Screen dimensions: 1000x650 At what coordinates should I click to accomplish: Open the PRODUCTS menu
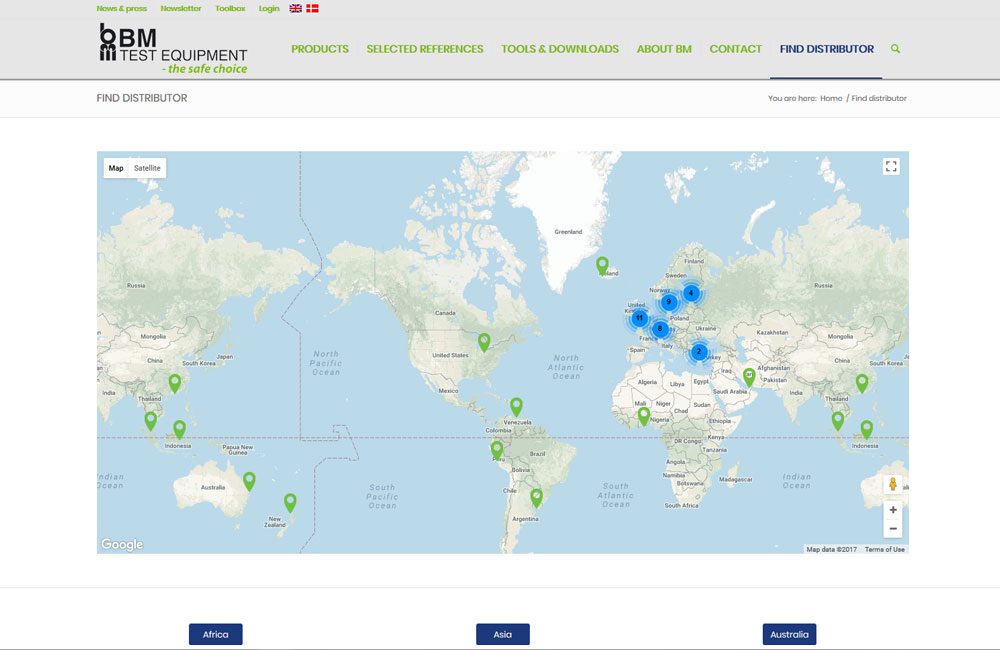[320, 48]
